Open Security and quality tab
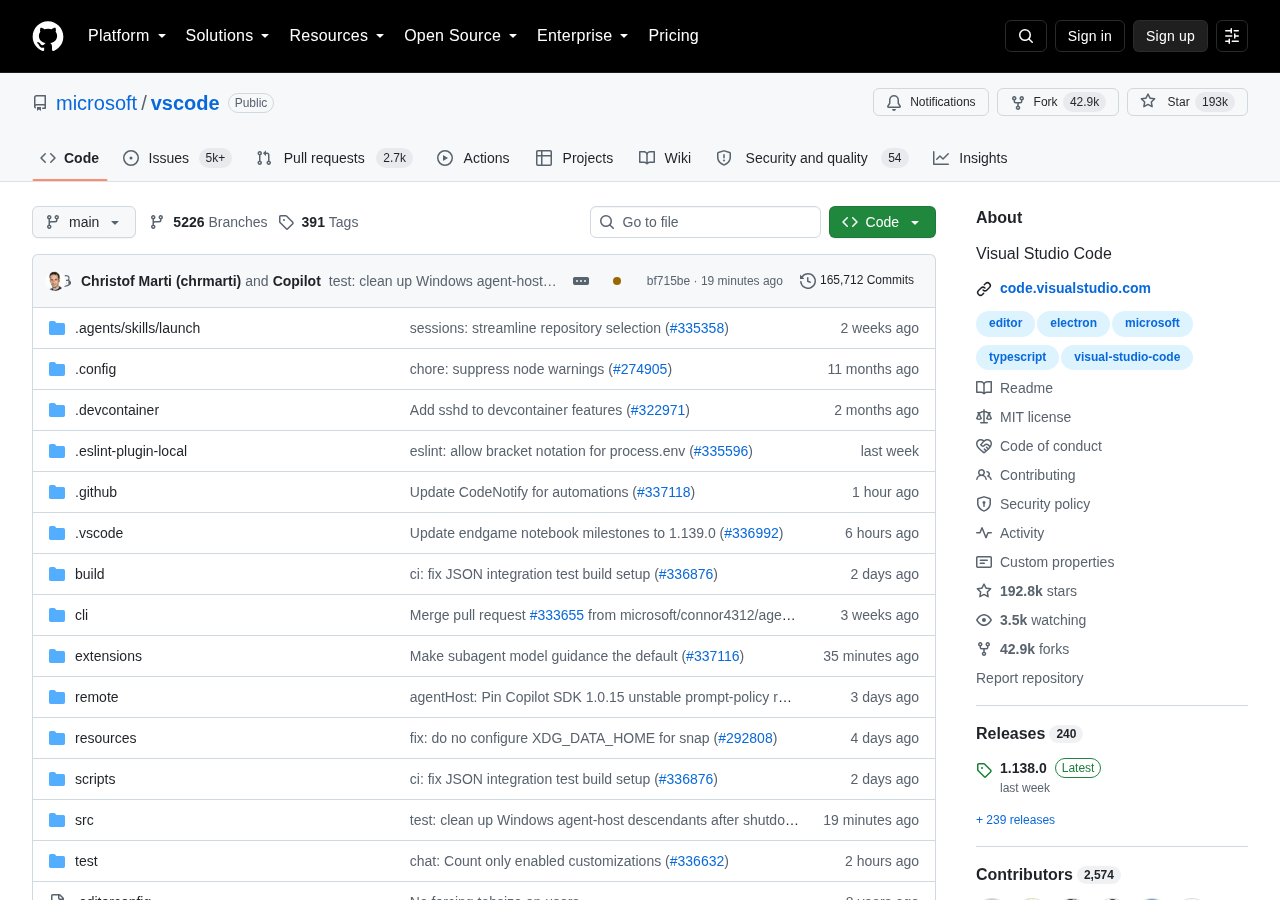The height and width of the screenshot is (900, 1280). point(812,158)
